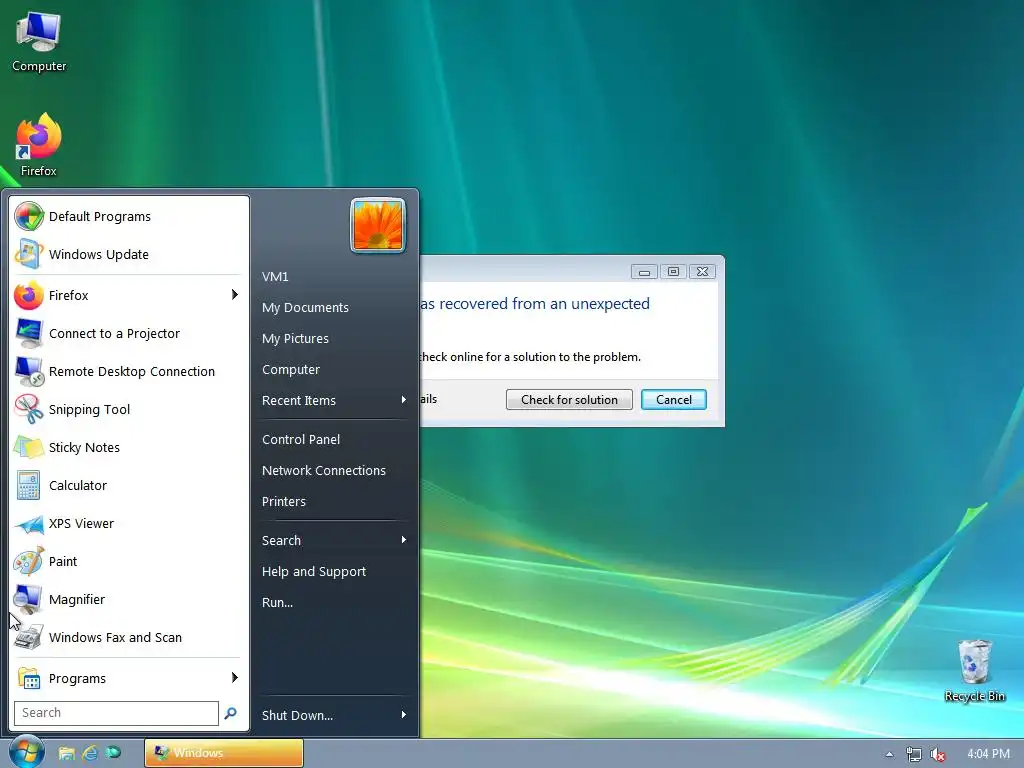
Task: Click Cancel in the recovery dialog
Action: (673, 400)
